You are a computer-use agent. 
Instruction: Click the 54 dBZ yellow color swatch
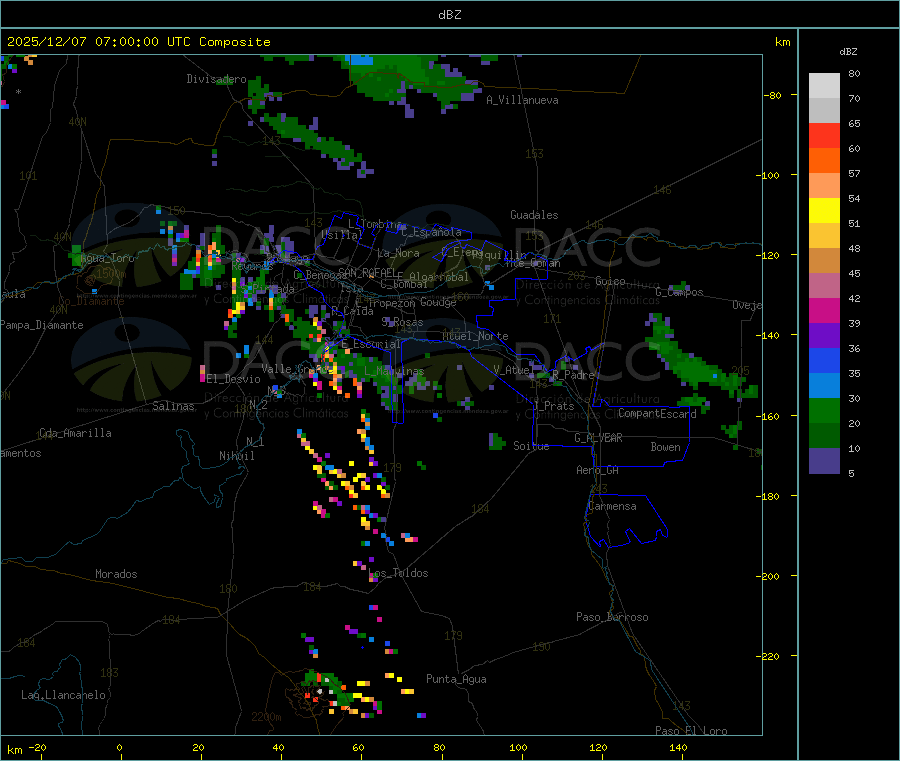(x=824, y=211)
